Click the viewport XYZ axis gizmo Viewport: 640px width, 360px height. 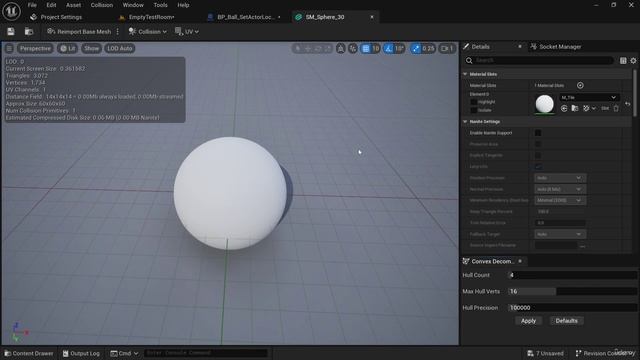pyautogui.click(x=19, y=331)
